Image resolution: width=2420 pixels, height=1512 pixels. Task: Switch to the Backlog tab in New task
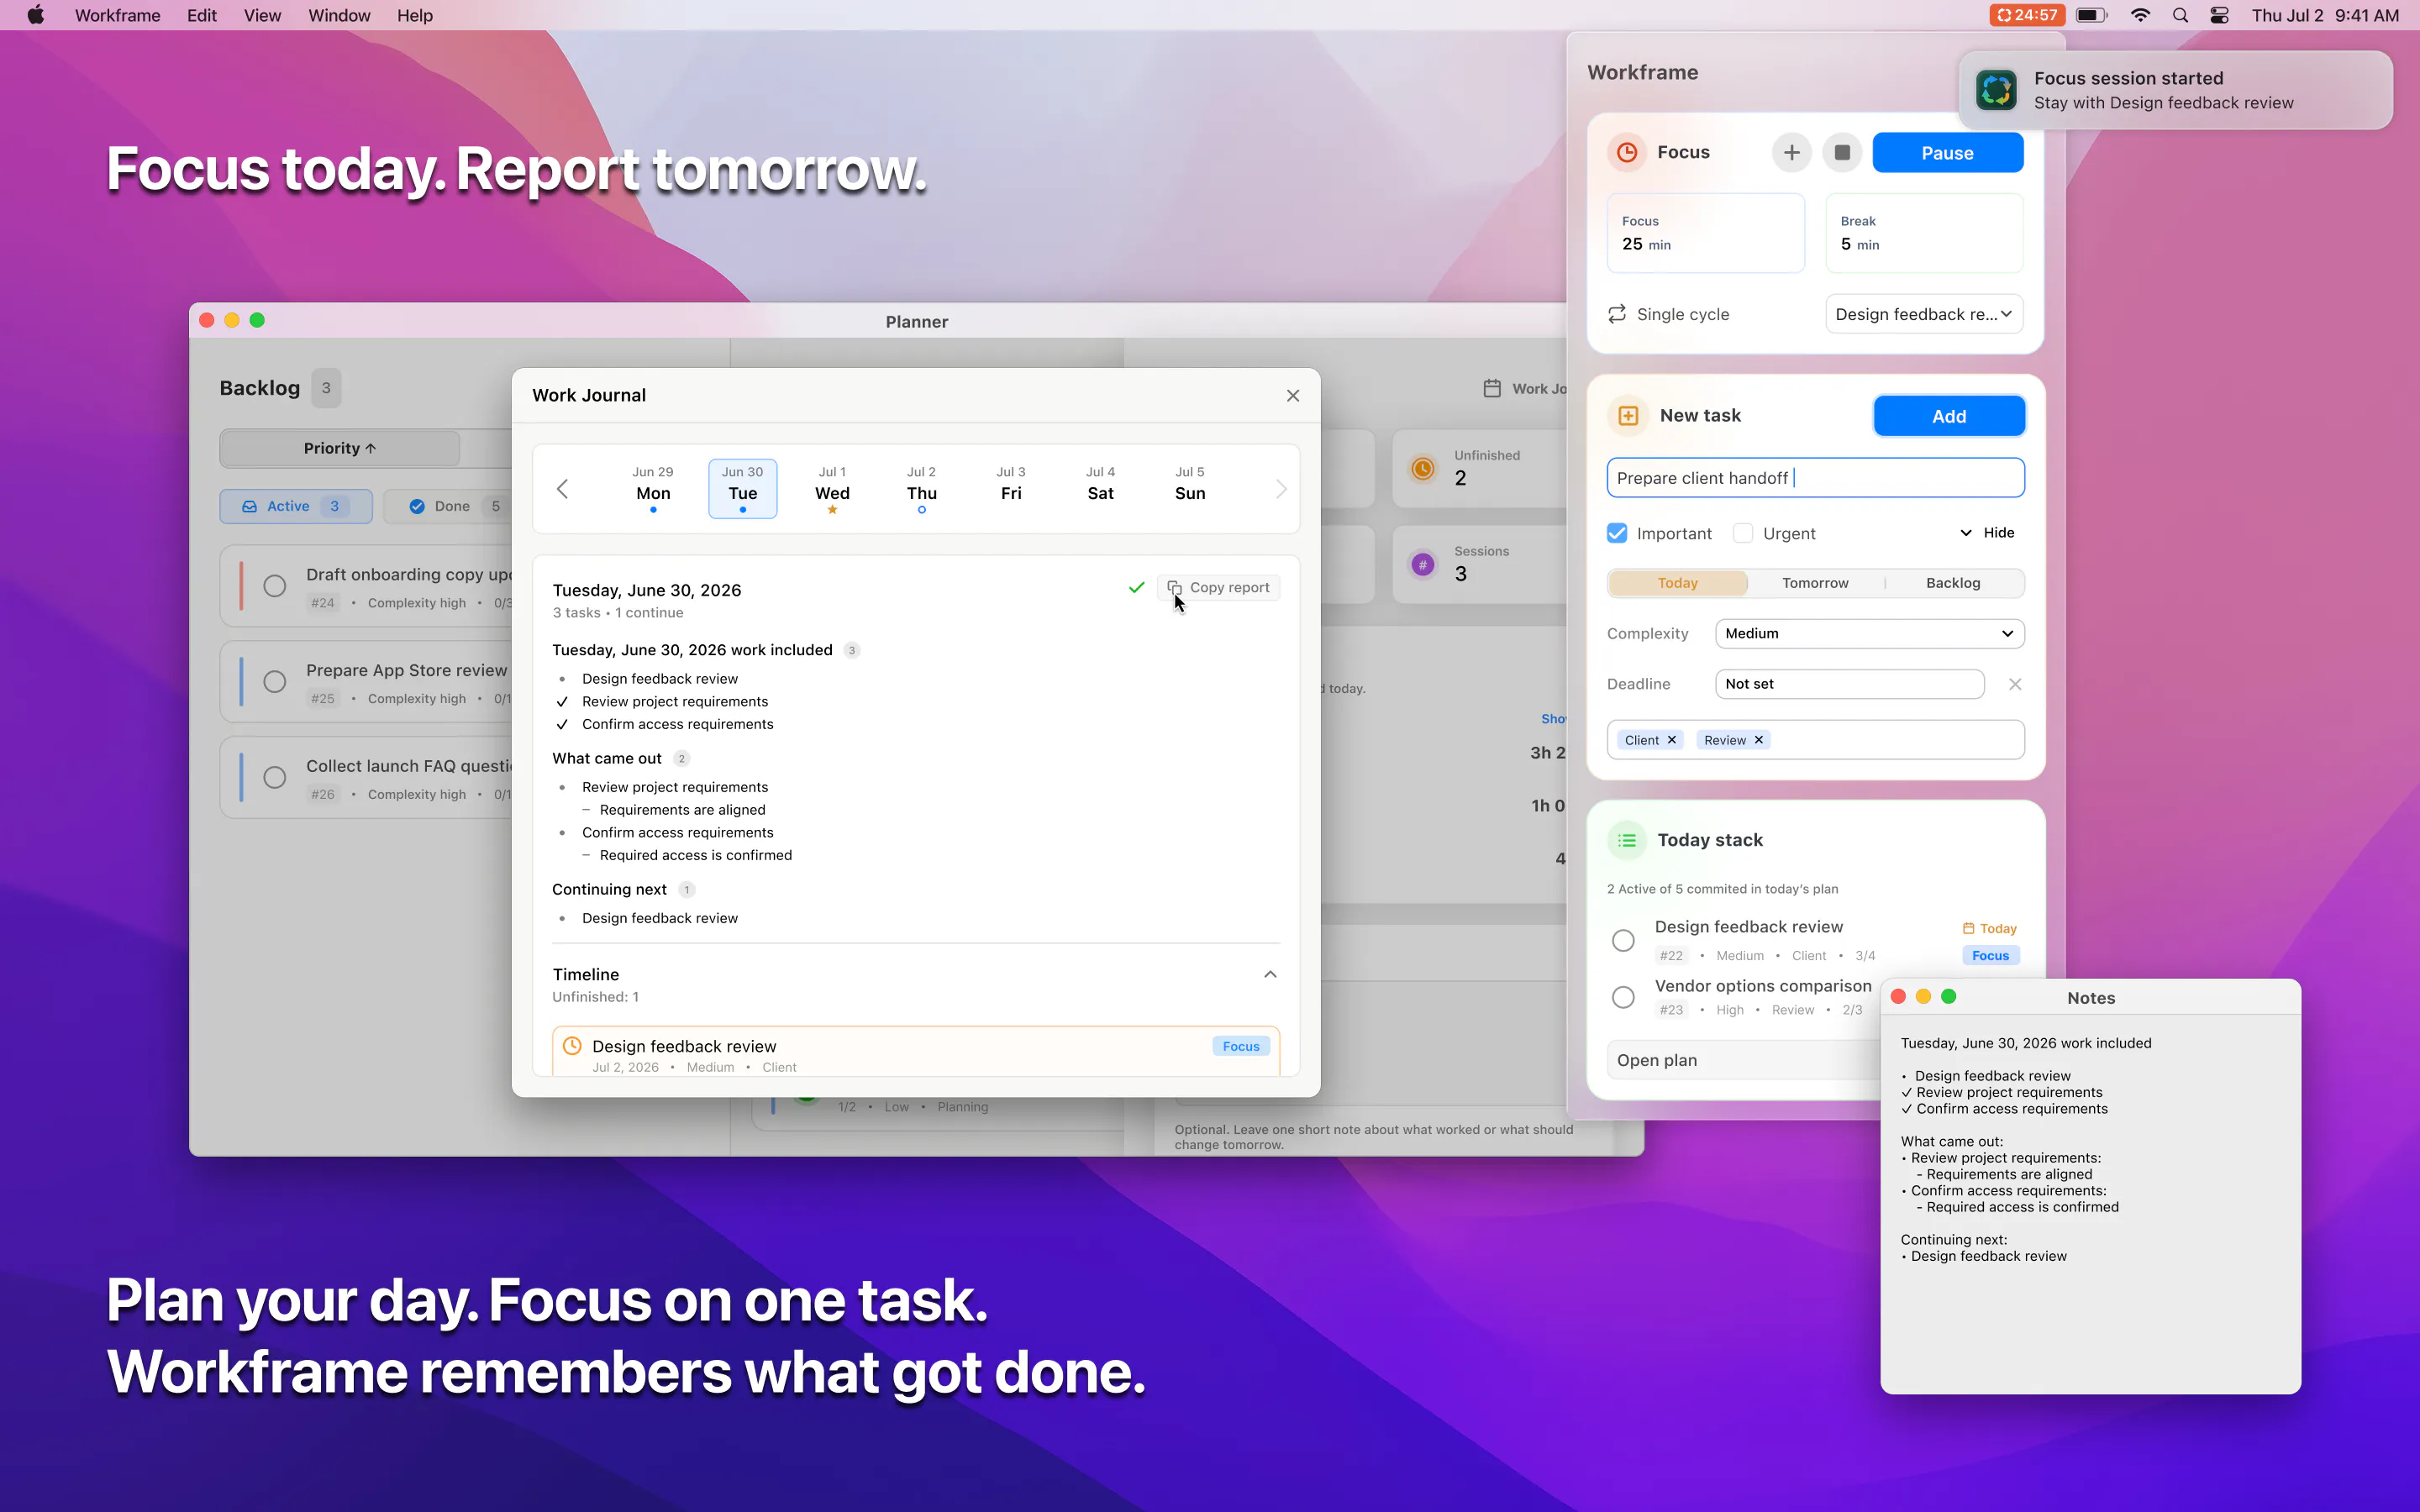1953,583
